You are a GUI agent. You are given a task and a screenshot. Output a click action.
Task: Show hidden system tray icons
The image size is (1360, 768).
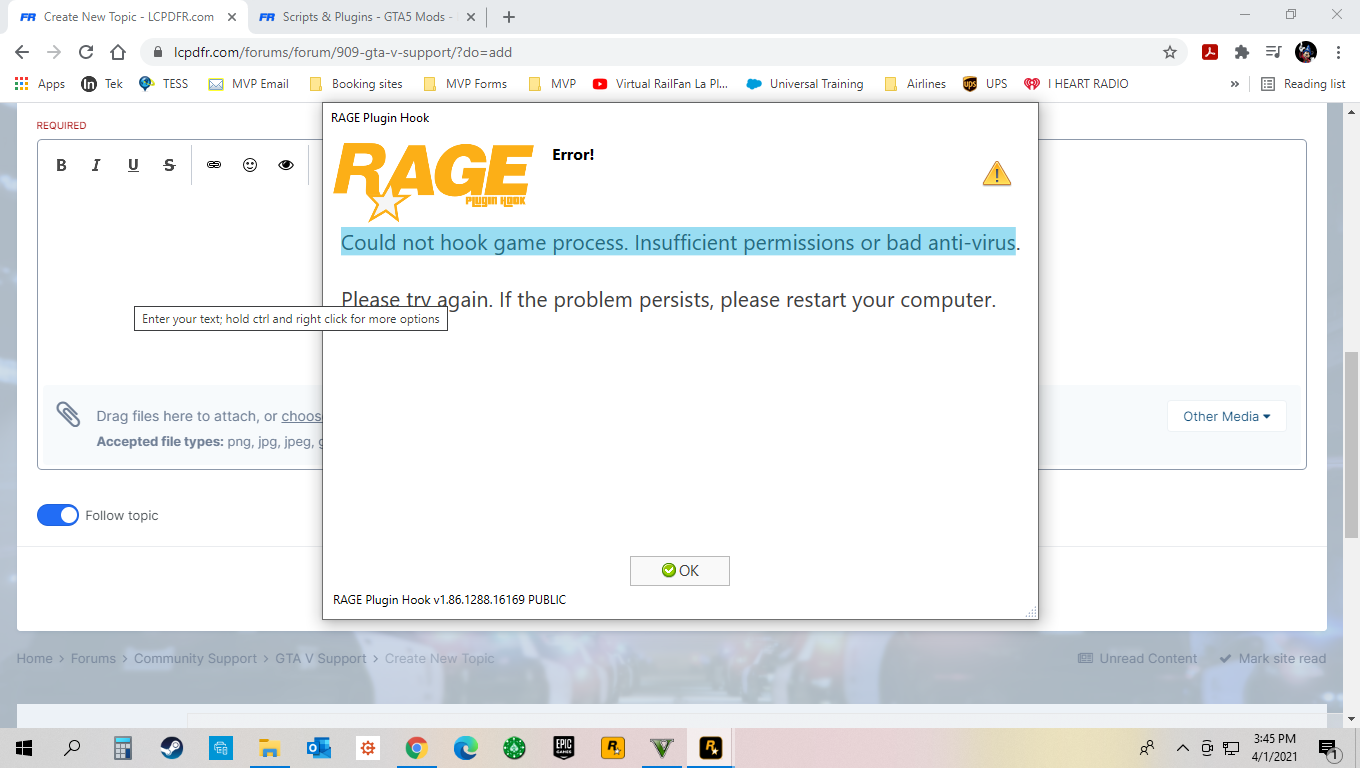tap(1183, 747)
